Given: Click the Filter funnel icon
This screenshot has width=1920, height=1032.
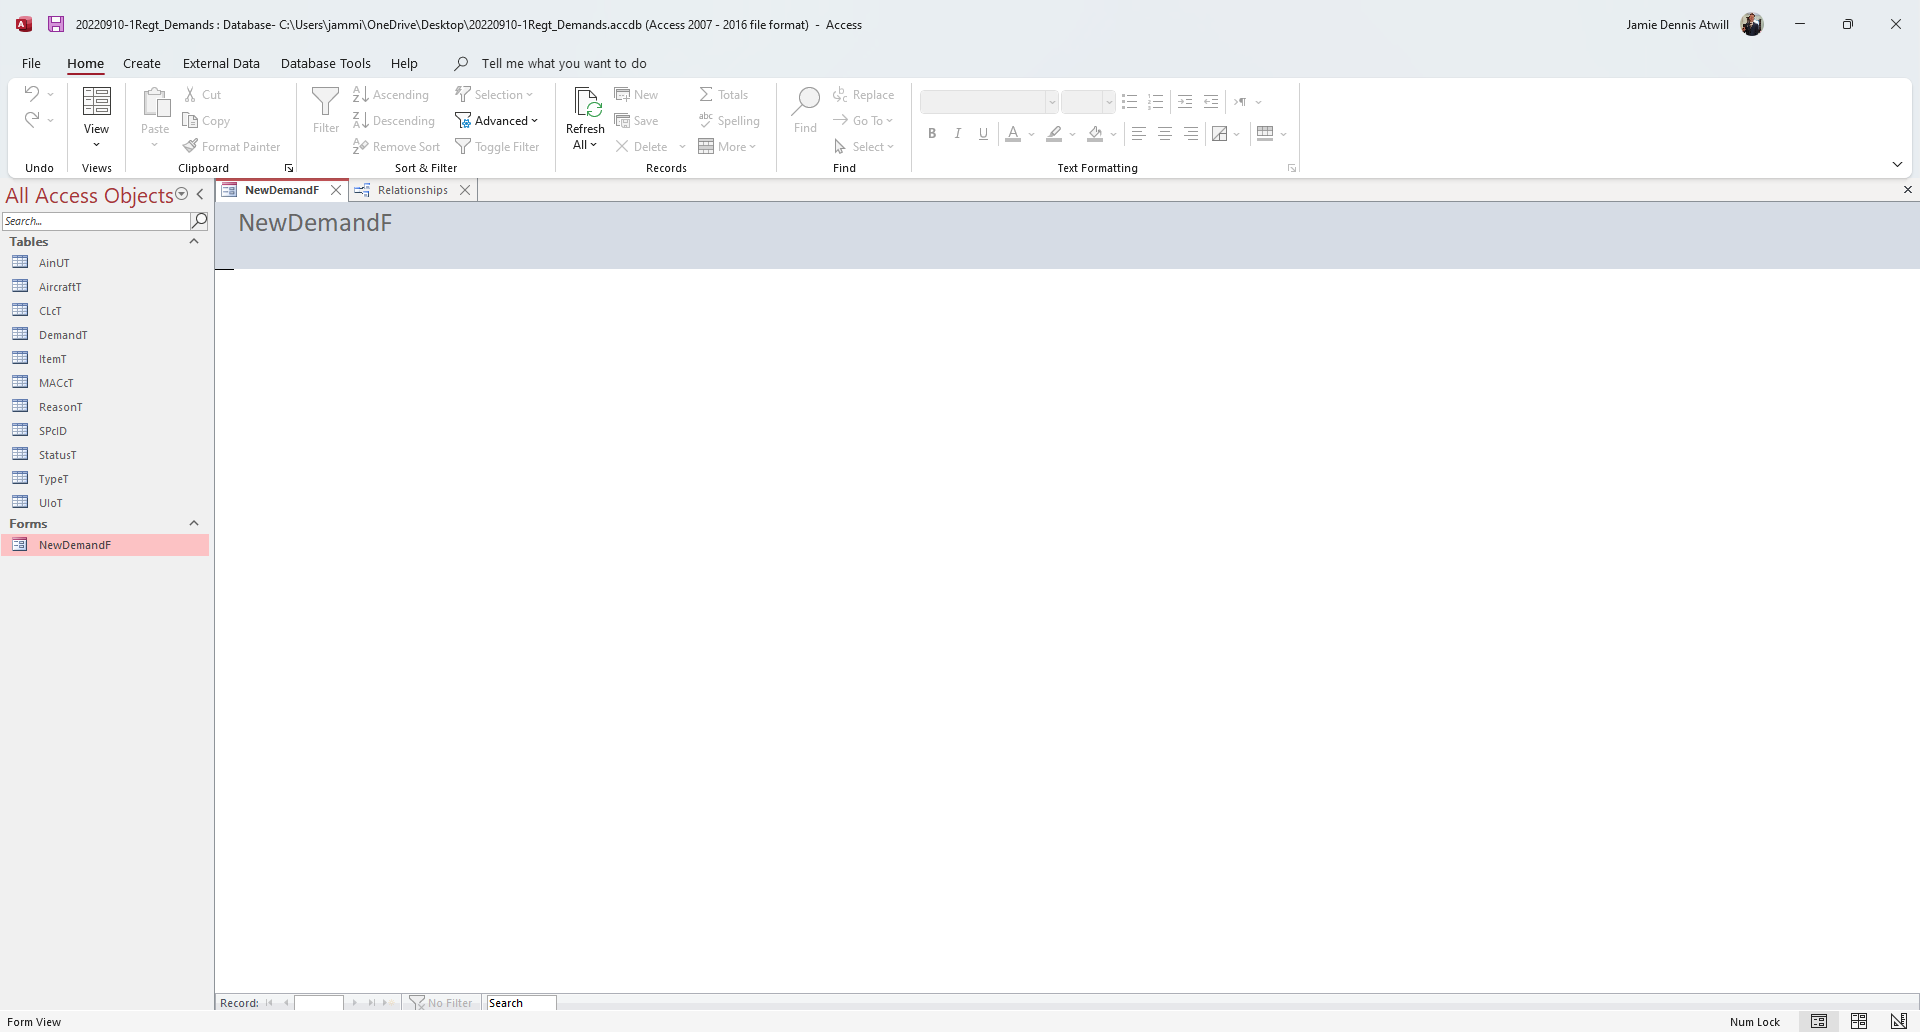Looking at the screenshot, I should point(326,102).
